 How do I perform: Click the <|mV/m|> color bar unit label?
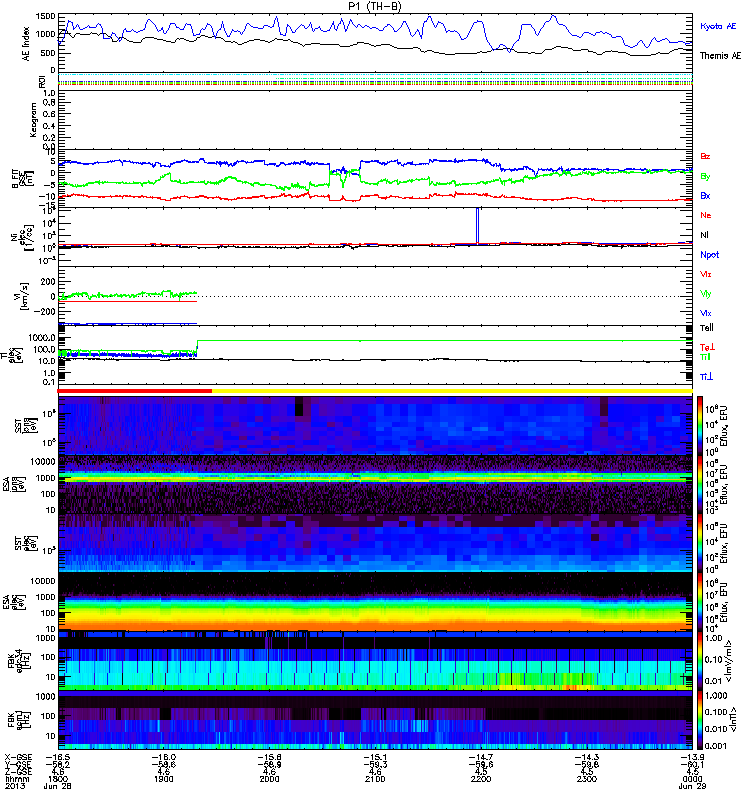point(729,661)
